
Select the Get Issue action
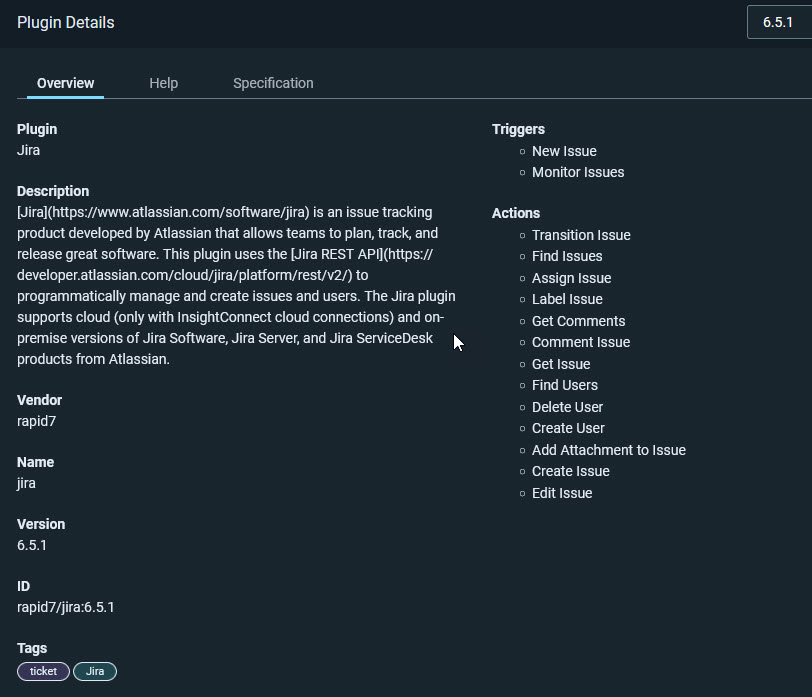click(x=561, y=364)
